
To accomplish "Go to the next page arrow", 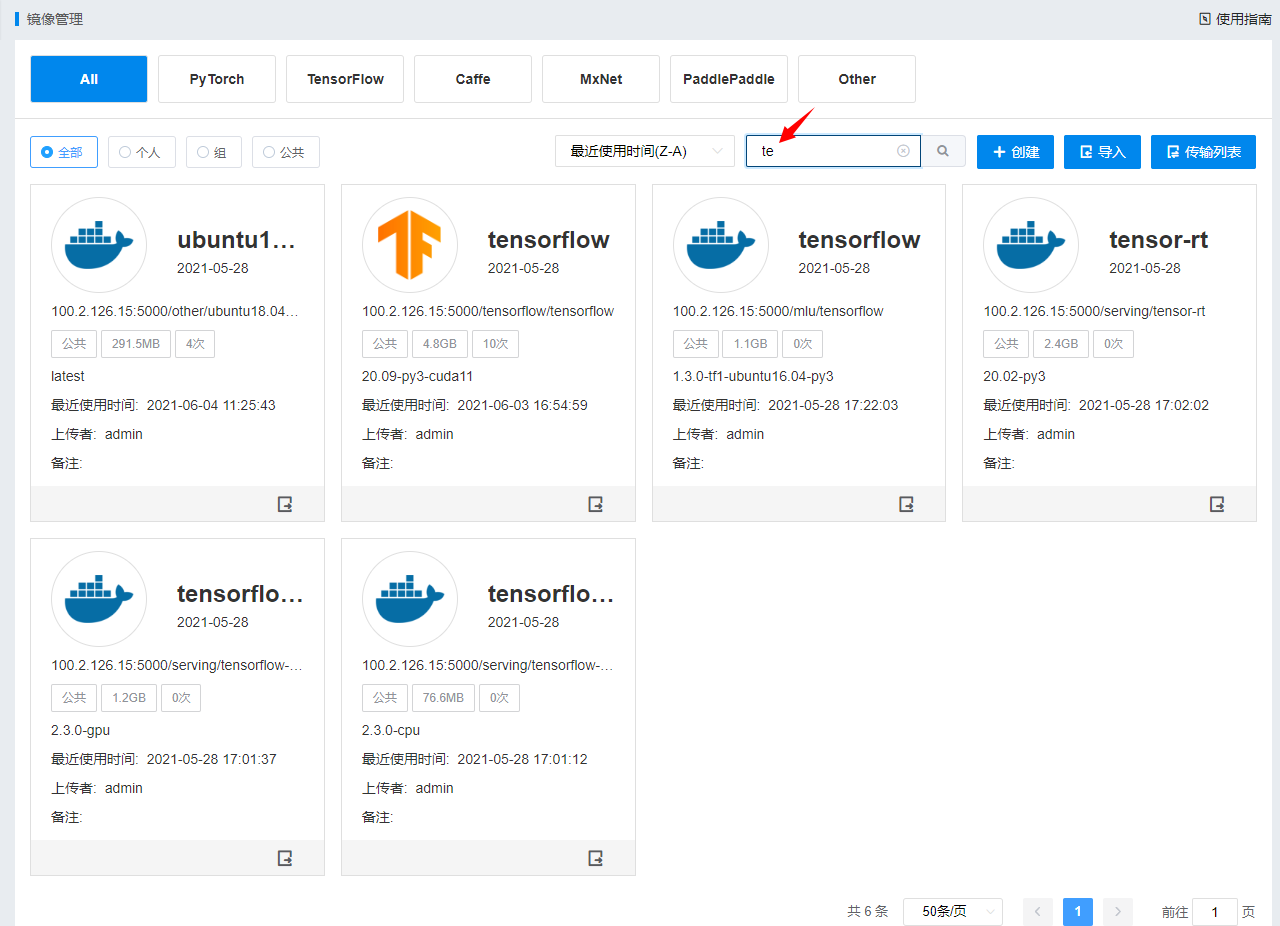I will coord(1117,912).
